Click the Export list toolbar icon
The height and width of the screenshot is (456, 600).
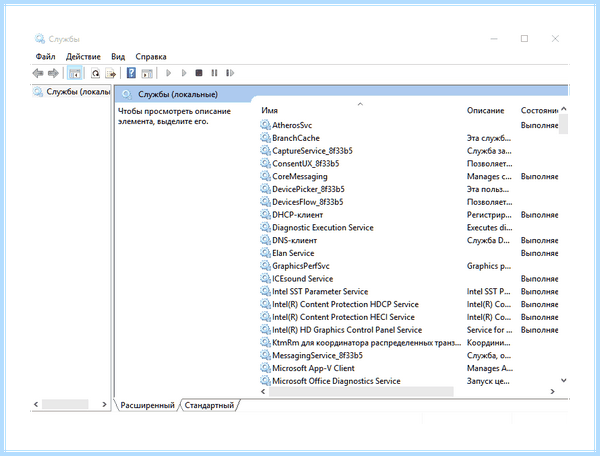coord(111,73)
